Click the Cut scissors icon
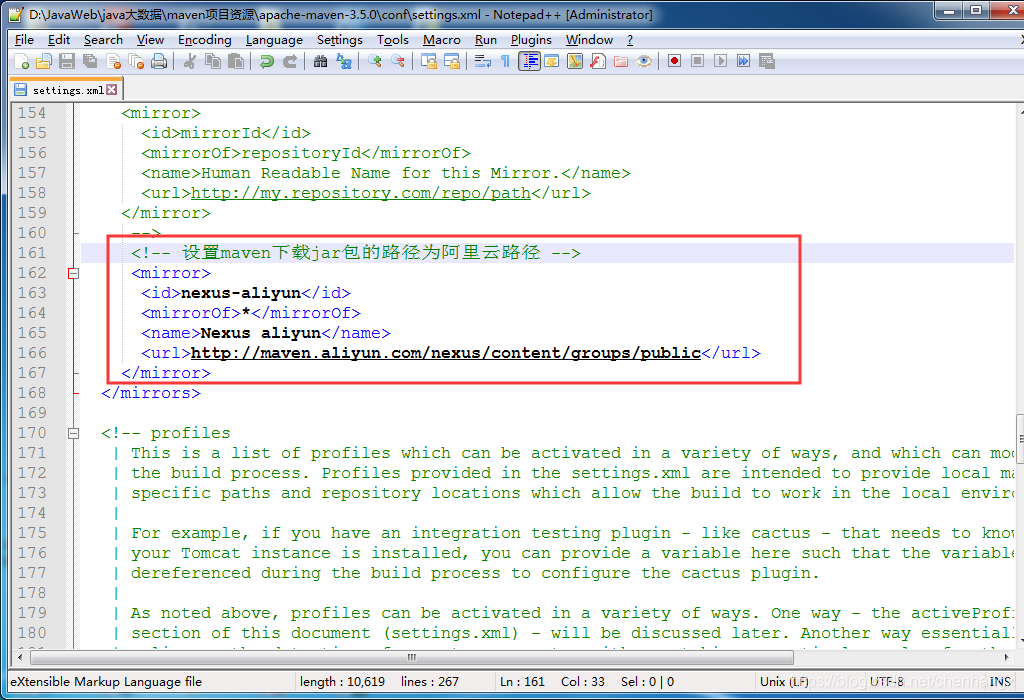The width and height of the screenshot is (1024, 700). [x=190, y=61]
